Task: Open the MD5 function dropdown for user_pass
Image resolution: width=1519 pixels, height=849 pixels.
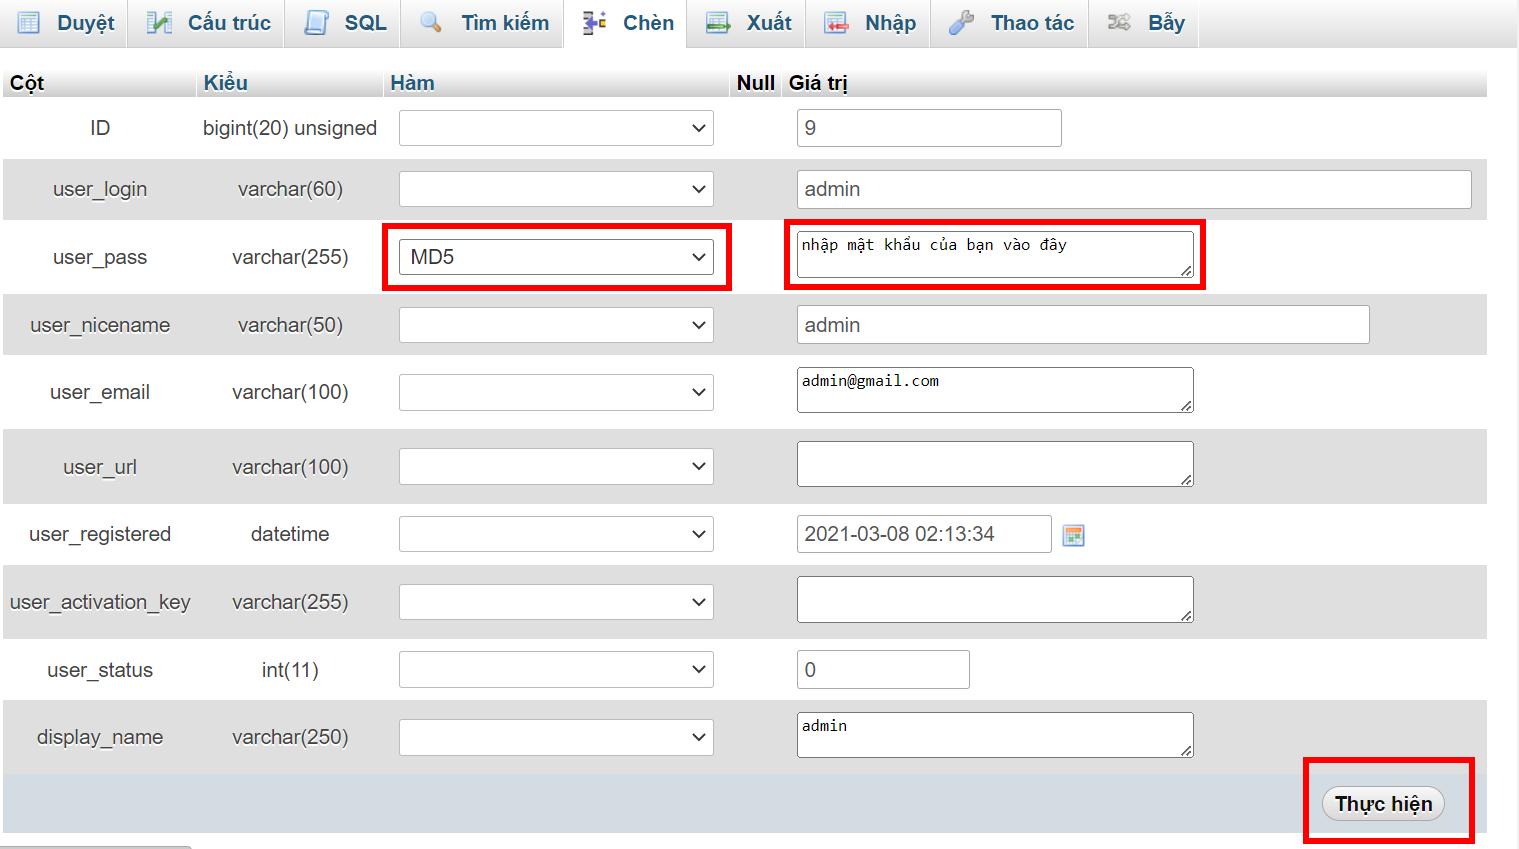Action: click(x=556, y=257)
